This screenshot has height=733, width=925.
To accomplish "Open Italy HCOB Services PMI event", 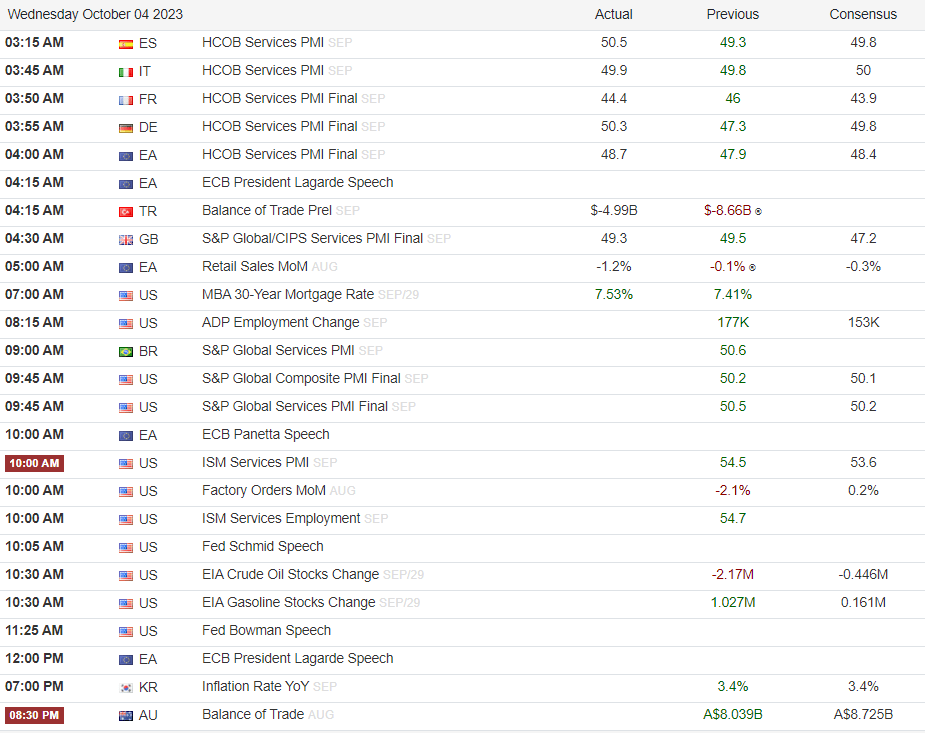I will point(263,71).
